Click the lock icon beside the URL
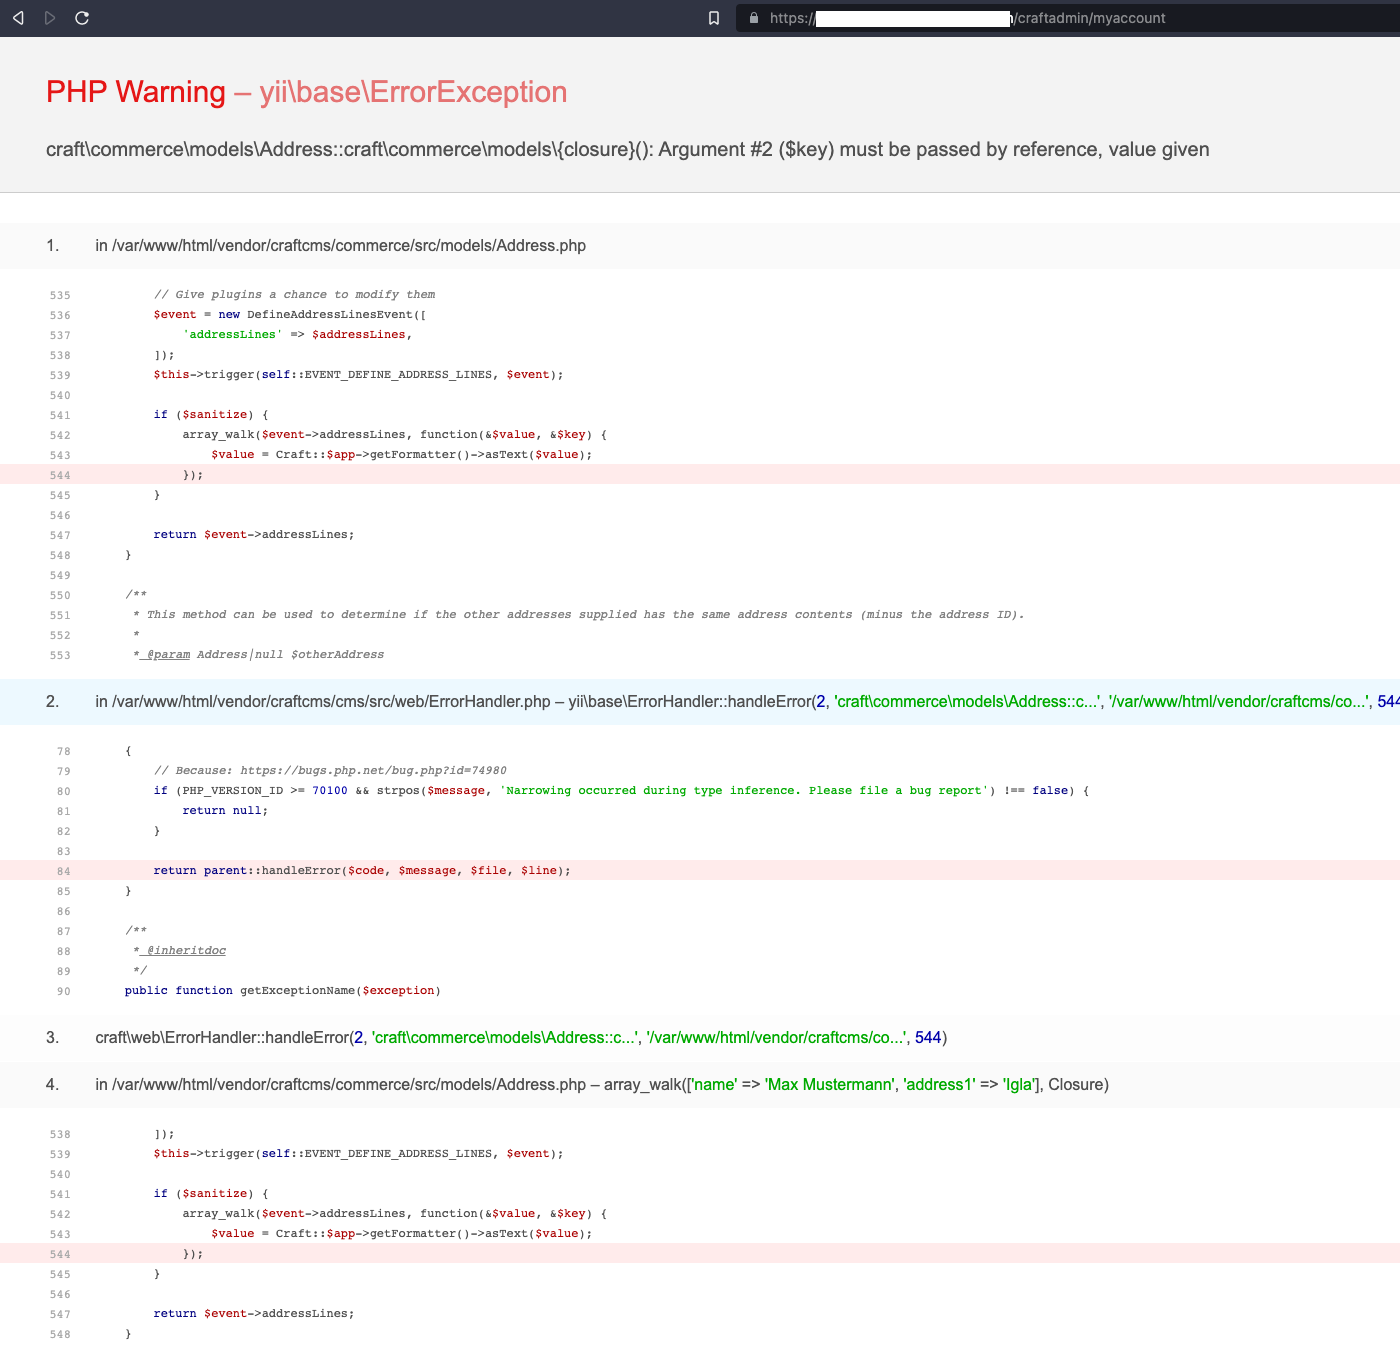This screenshot has width=1400, height=1348. coord(753,18)
